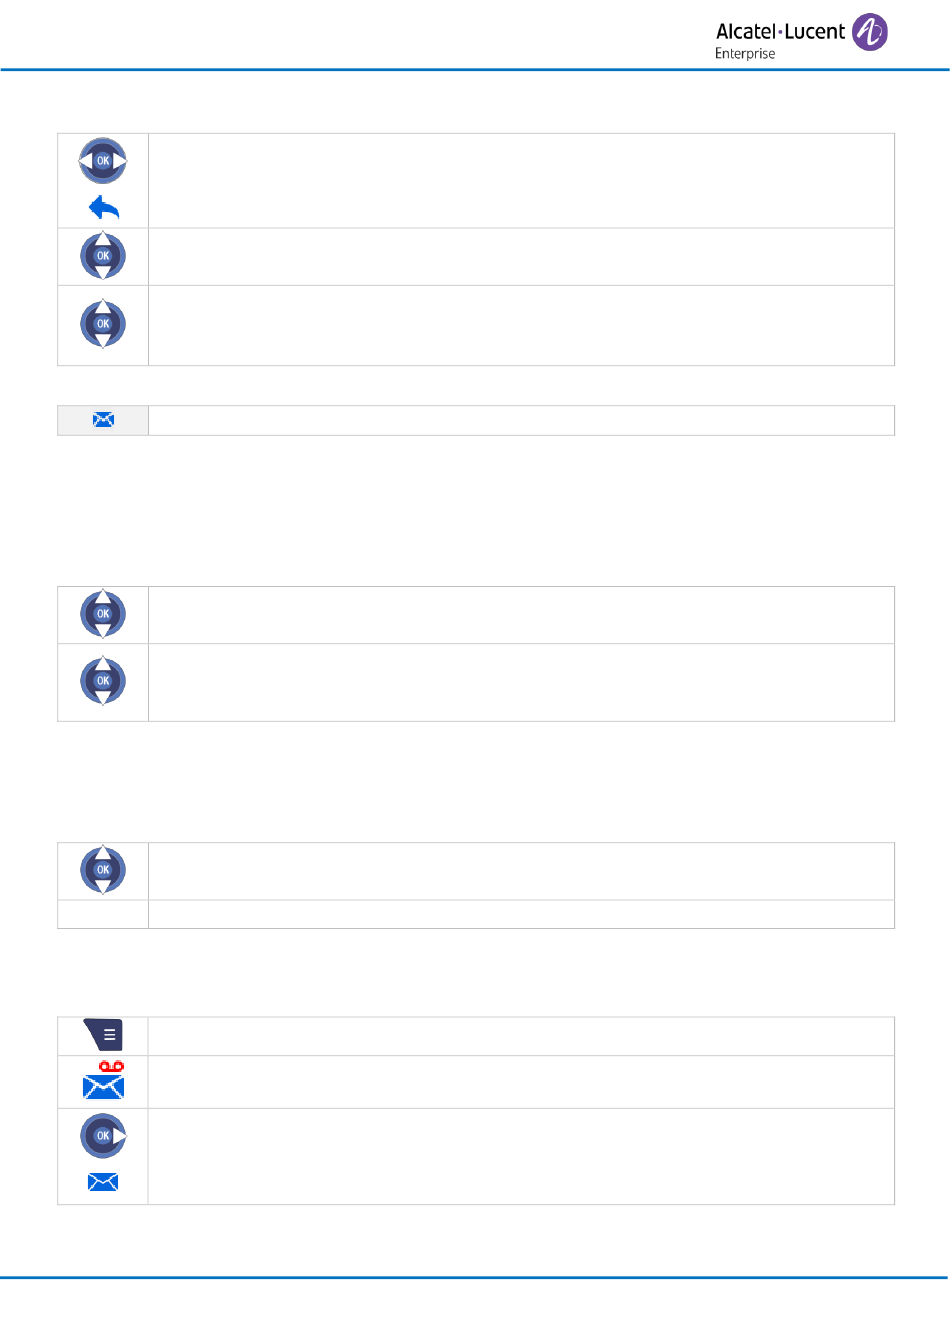
Task: Click the small envelope in the gray cell
Action: pyautogui.click(x=103, y=420)
